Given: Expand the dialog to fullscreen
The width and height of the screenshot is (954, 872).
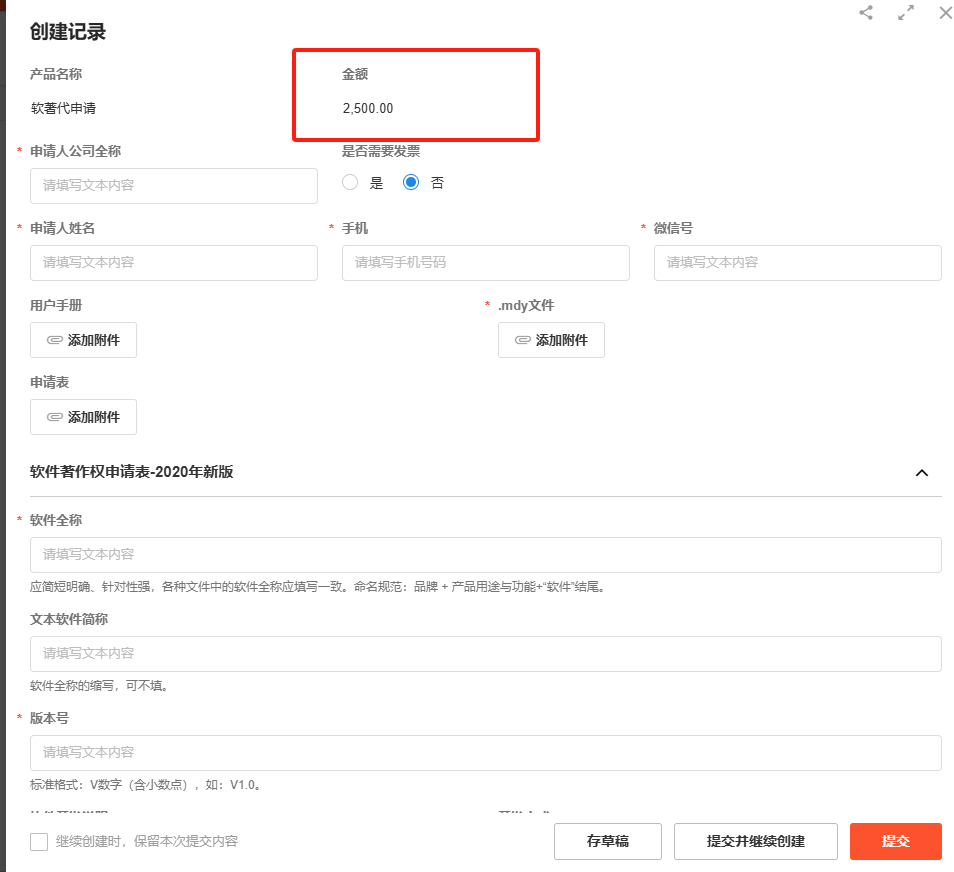Looking at the screenshot, I should [x=906, y=13].
